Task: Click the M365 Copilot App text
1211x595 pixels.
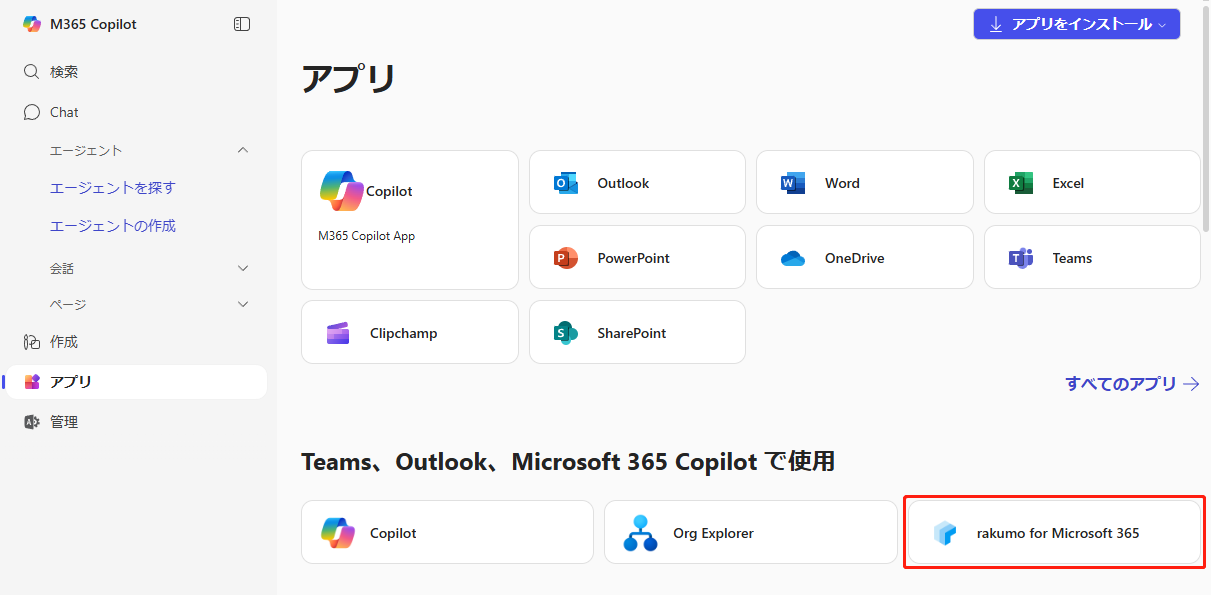Action: (x=366, y=236)
